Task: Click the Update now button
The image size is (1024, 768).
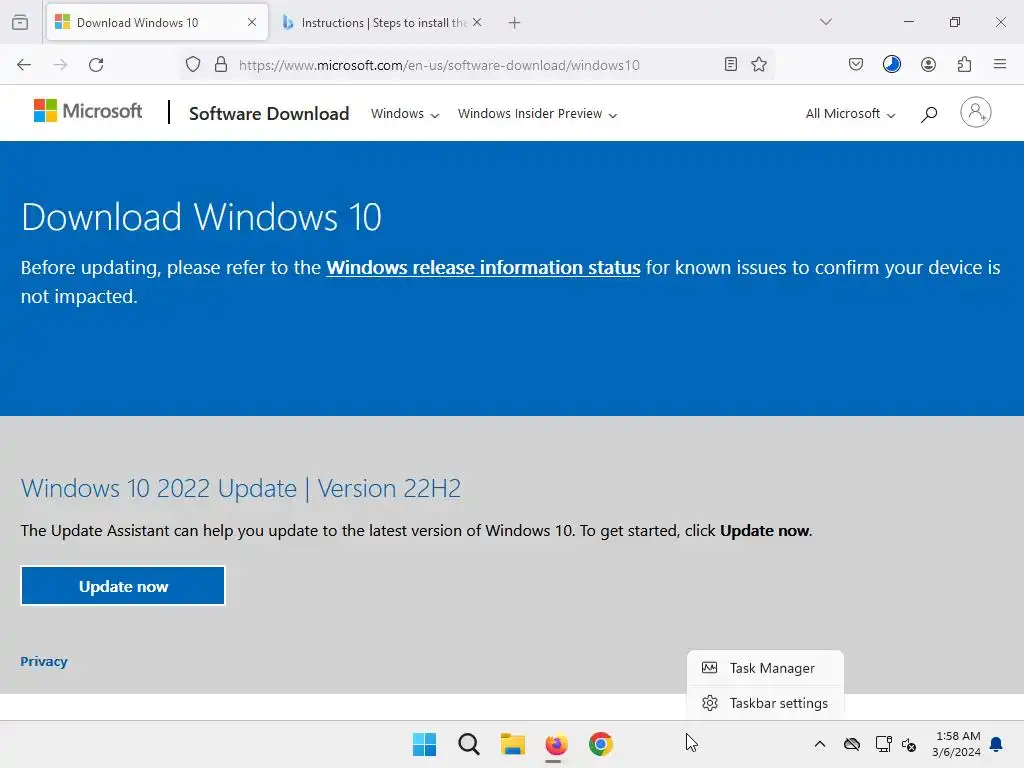Action: tap(123, 586)
